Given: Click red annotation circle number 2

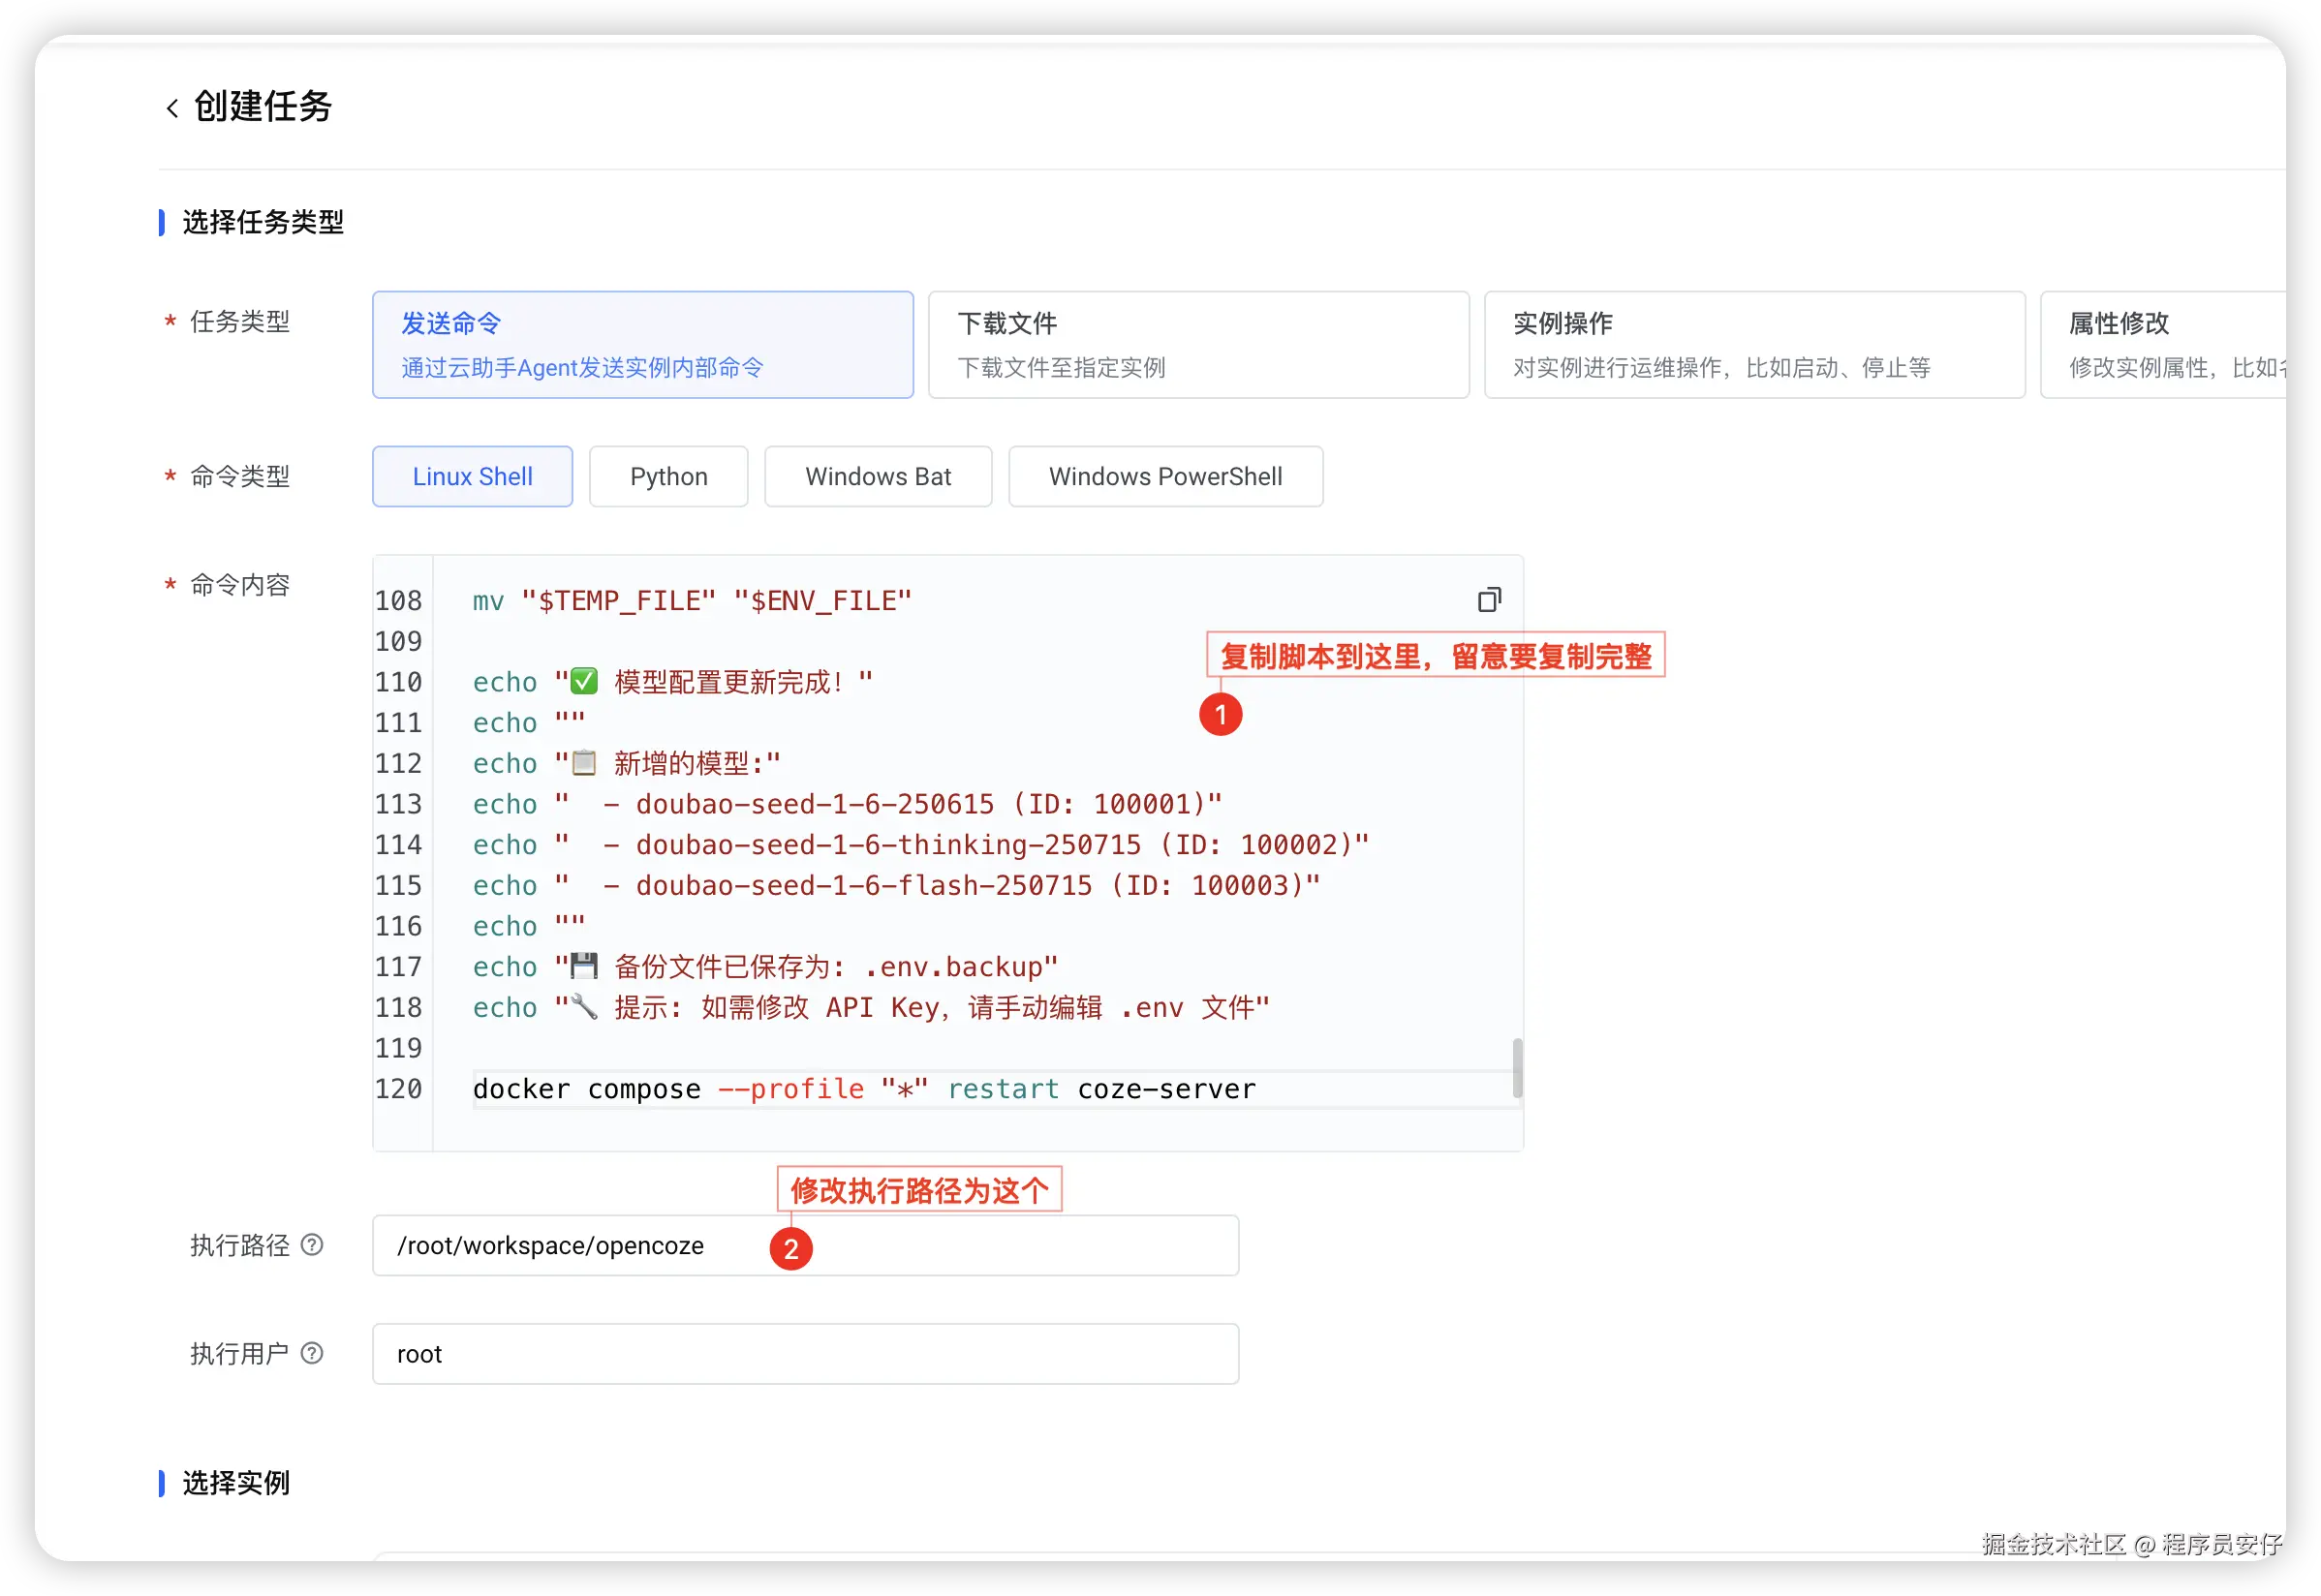Looking at the screenshot, I should pyautogui.click(x=790, y=1249).
